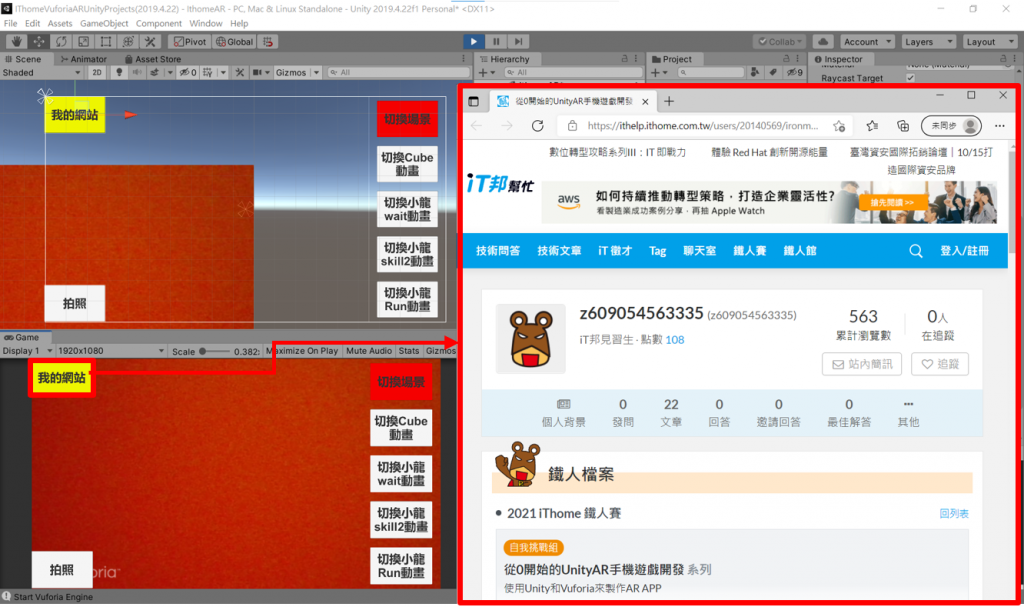Open the Account dropdown

click(x=867, y=42)
